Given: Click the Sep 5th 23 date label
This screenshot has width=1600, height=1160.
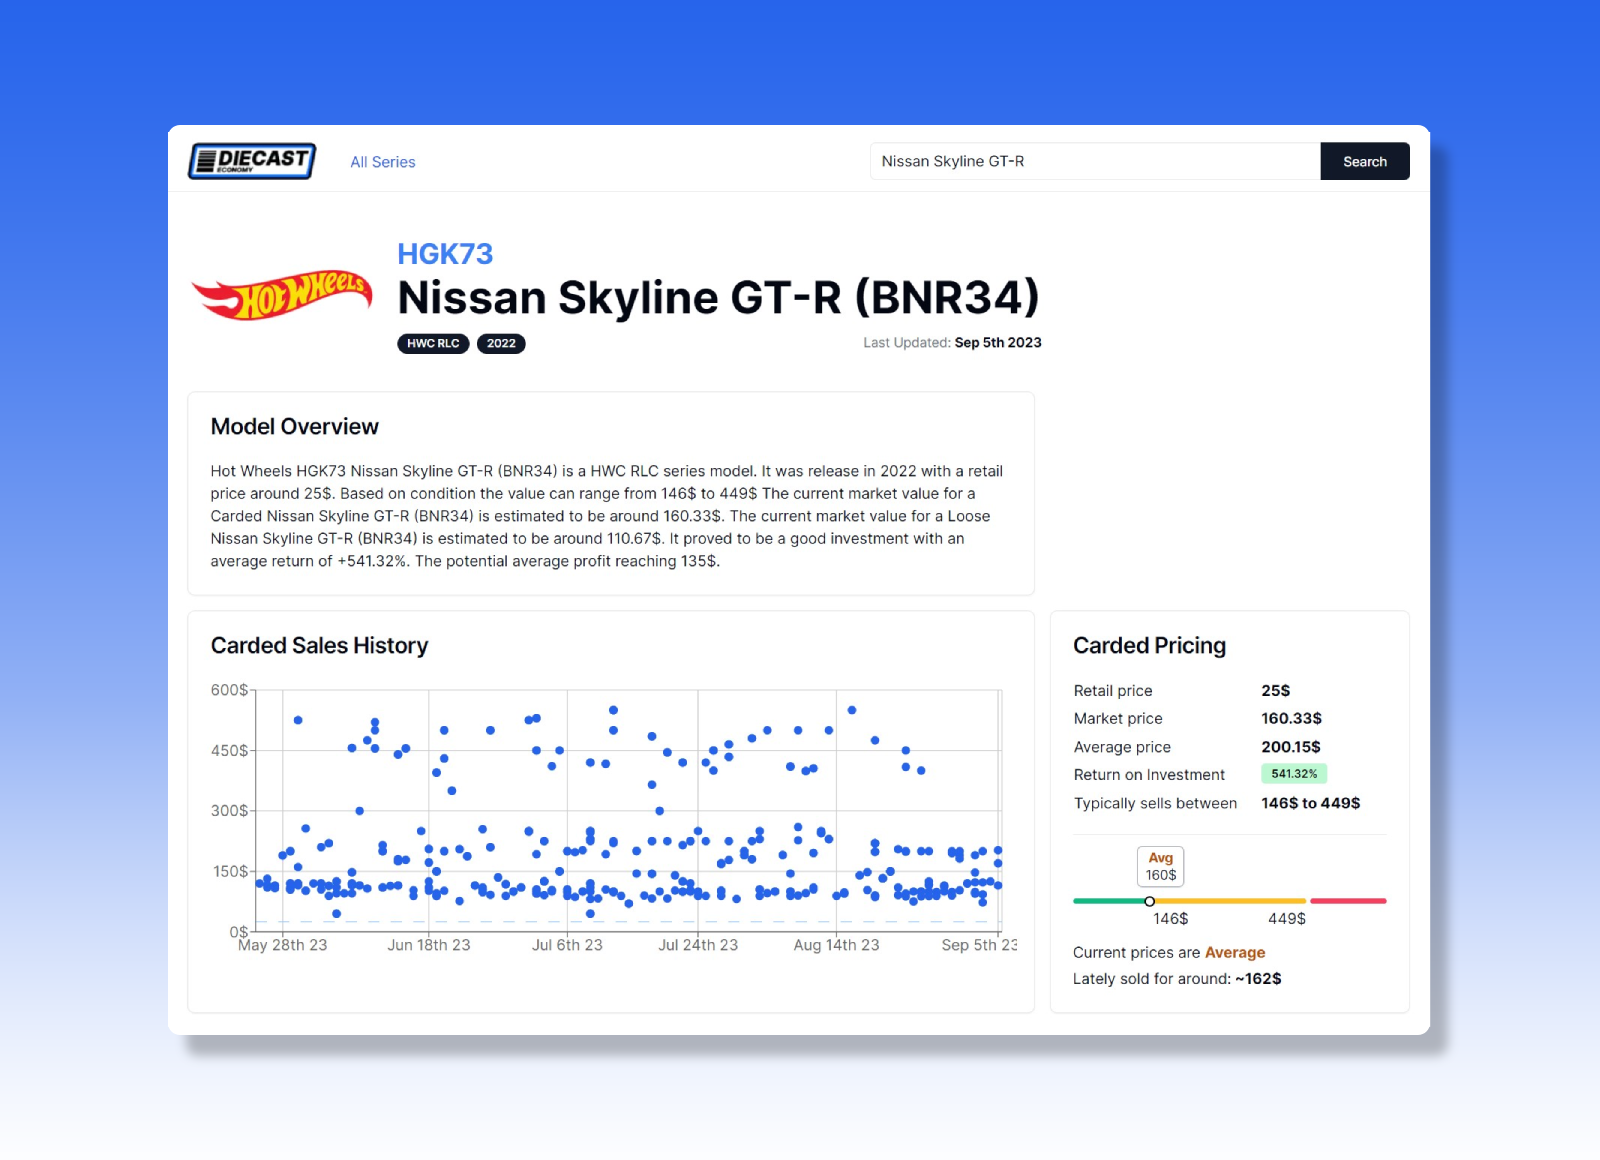Looking at the screenshot, I should click(979, 945).
